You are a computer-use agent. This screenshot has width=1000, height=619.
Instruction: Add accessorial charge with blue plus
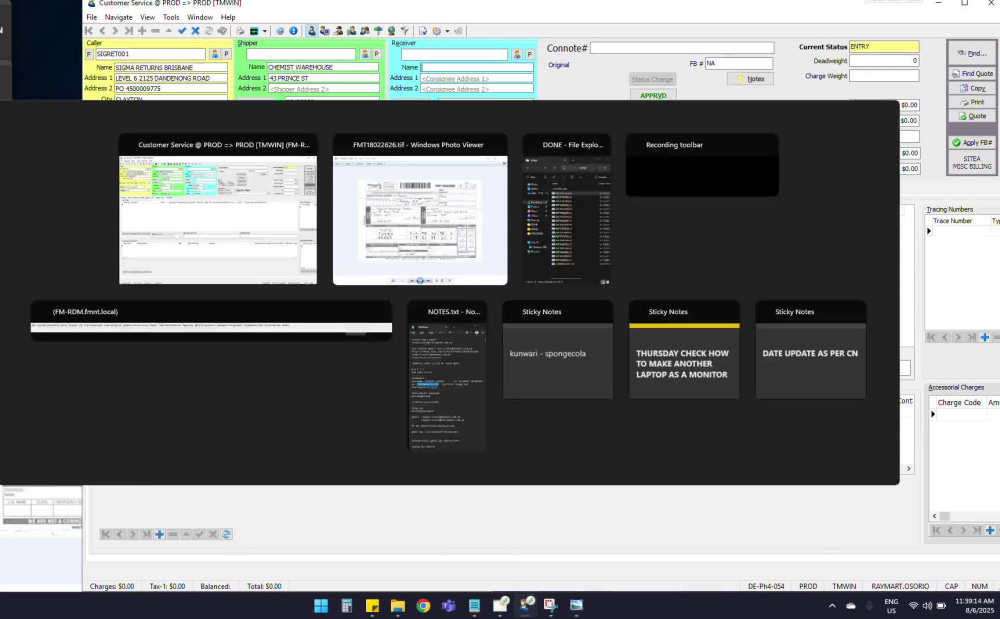(x=990, y=530)
